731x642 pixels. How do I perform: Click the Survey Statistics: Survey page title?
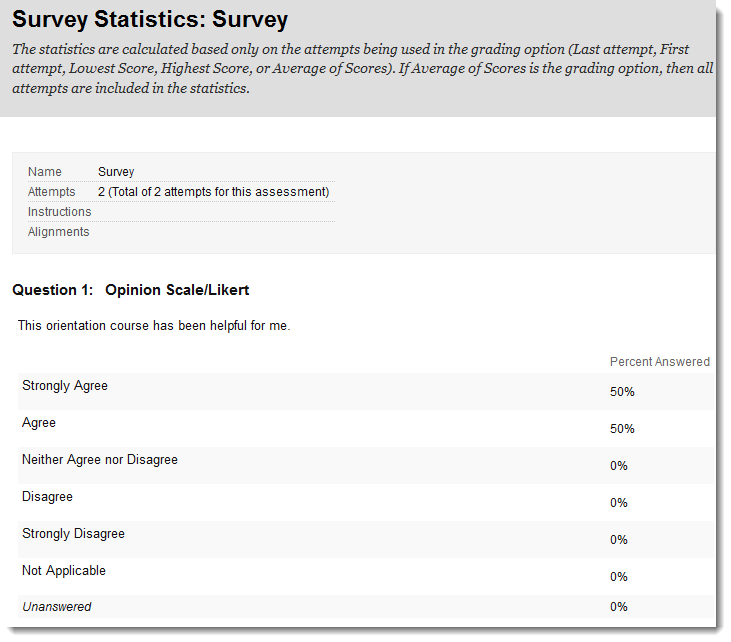(150, 20)
